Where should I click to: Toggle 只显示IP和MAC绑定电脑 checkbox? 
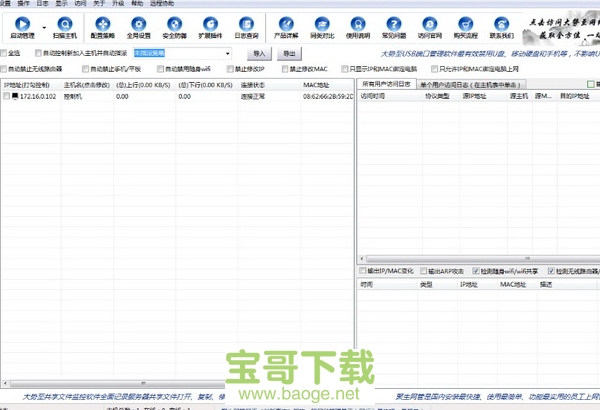coord(344,69)
